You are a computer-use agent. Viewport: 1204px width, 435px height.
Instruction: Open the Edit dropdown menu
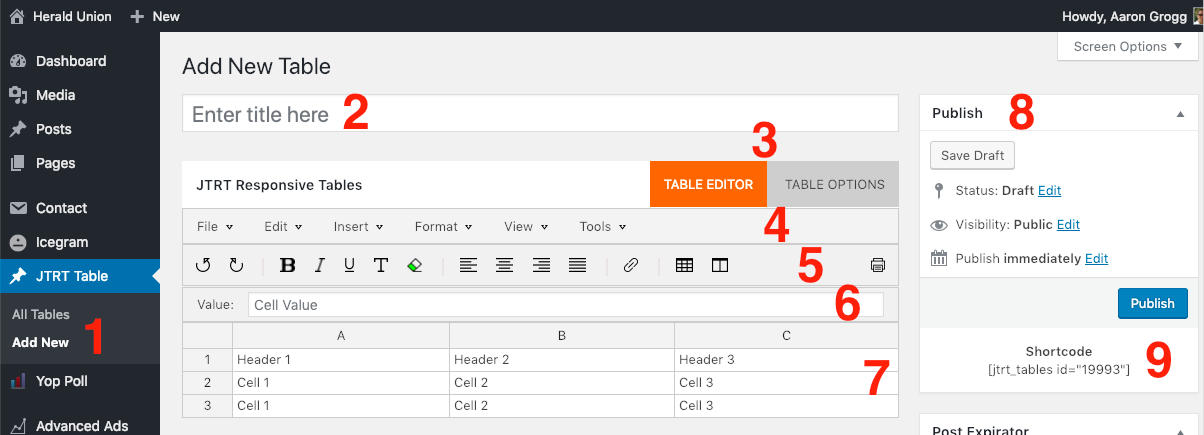point(283,226)
